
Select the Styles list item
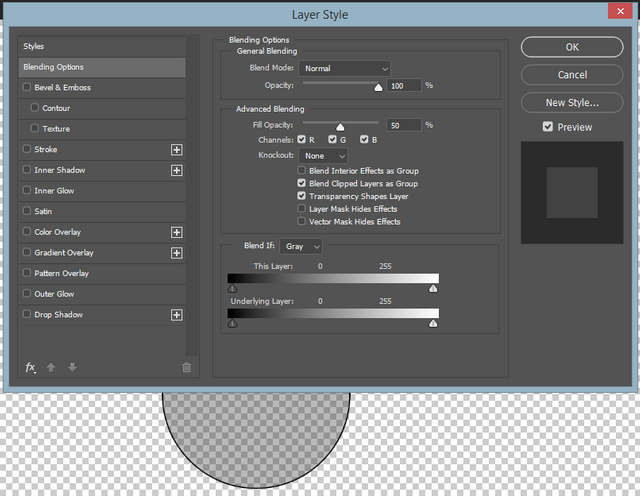(102, 46)
